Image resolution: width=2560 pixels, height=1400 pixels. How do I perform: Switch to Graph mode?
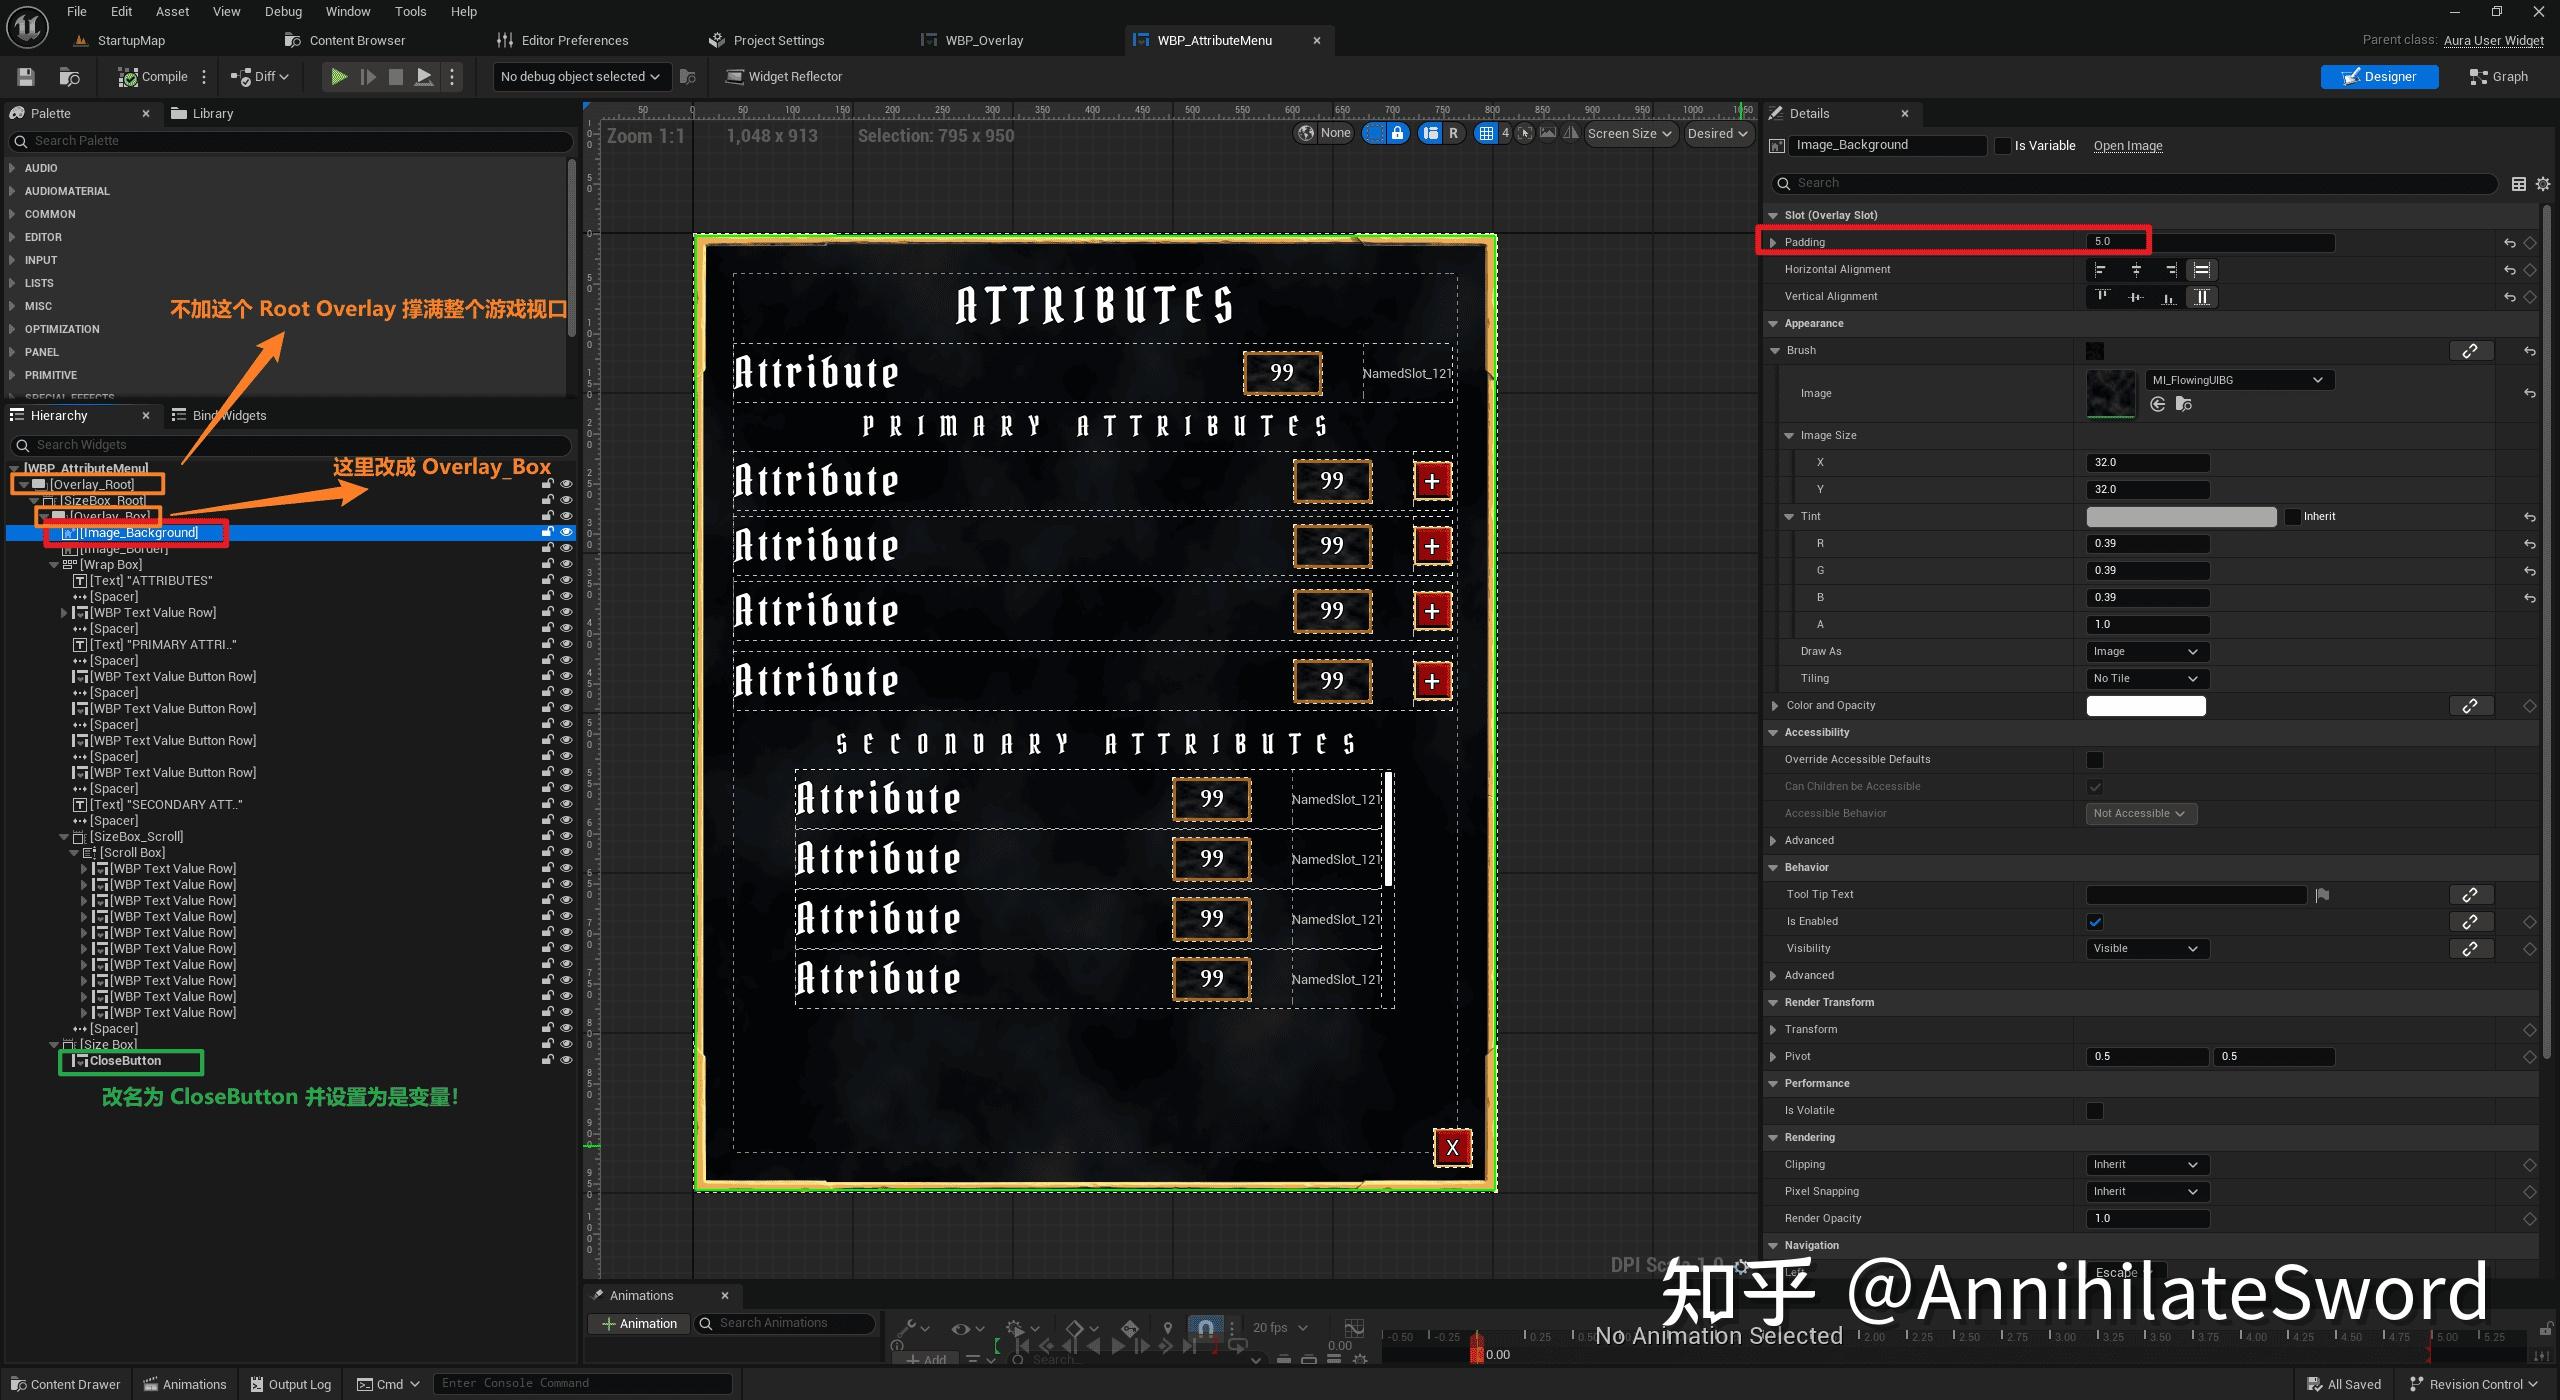point(2498,76)
